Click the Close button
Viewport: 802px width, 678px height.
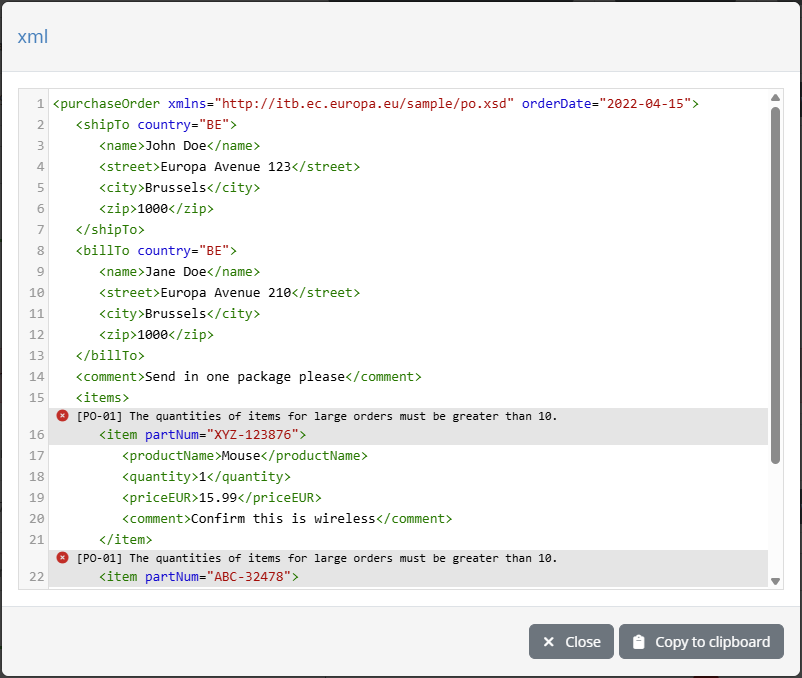click(x=571, y=641)
